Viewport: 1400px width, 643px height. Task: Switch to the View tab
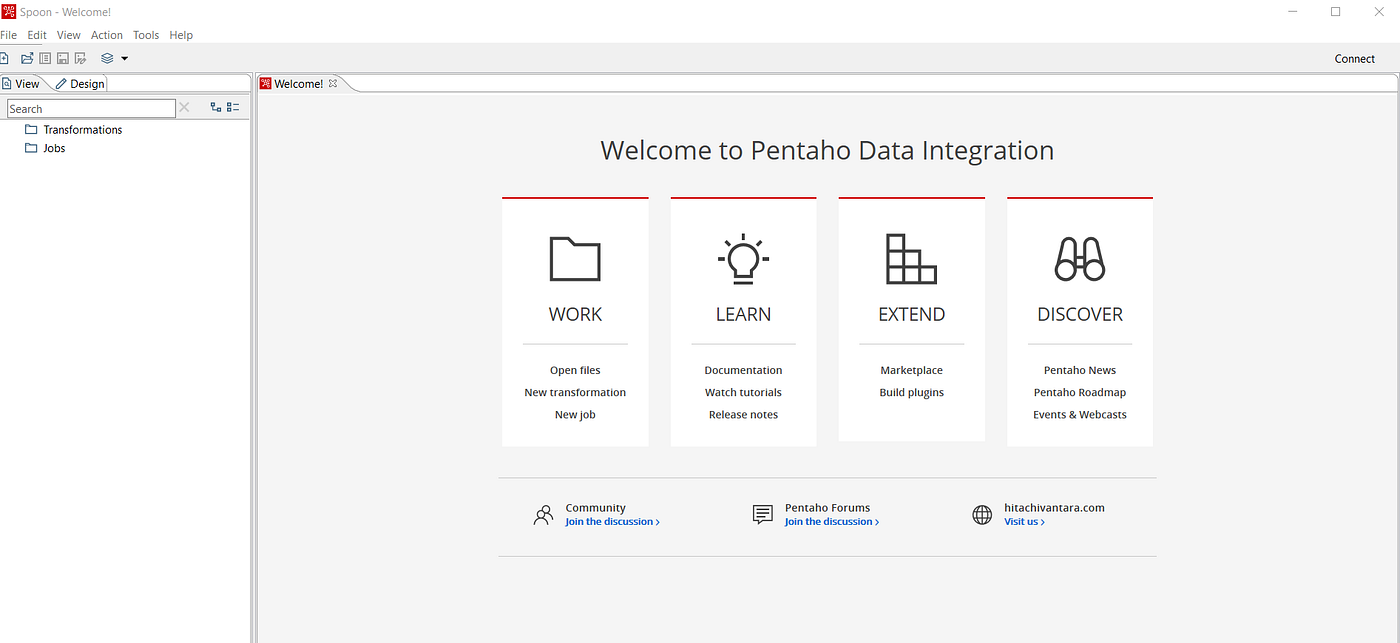[x=22, y=84]
